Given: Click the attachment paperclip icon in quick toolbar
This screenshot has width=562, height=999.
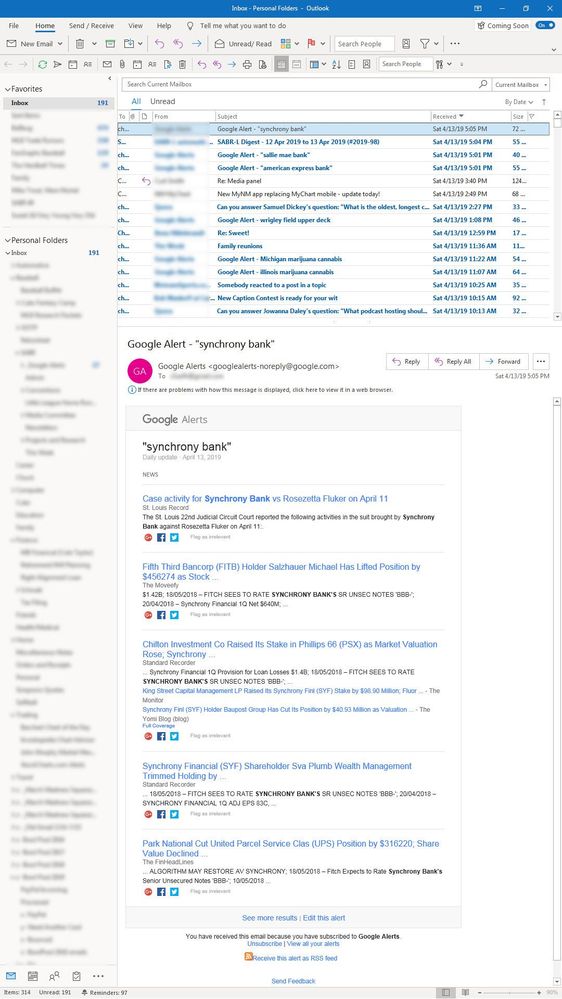Looking at the screenshot, I should (122, 64).
